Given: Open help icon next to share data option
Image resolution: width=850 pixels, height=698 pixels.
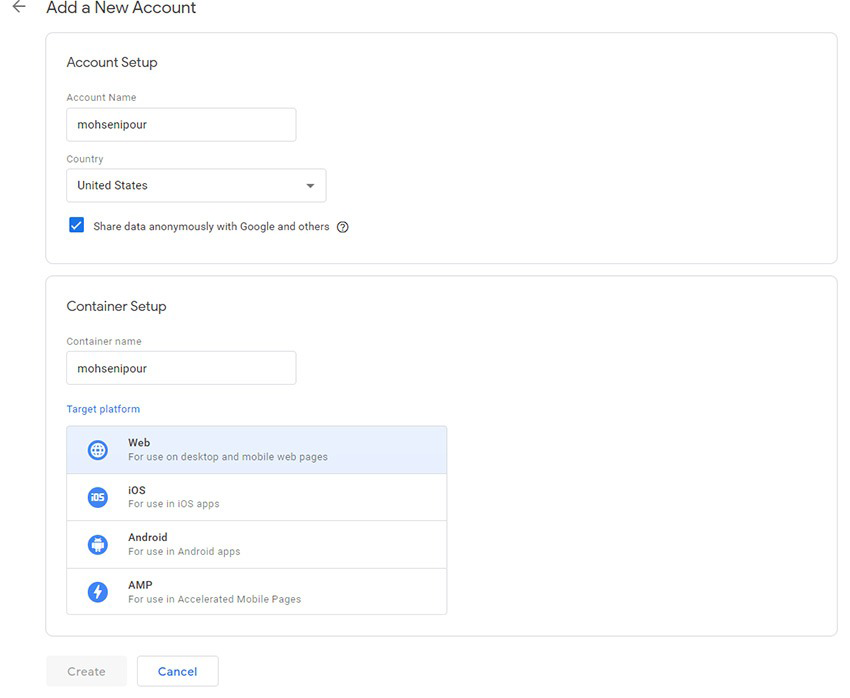Looking at the screenshot, I should (x=343, y=227).
